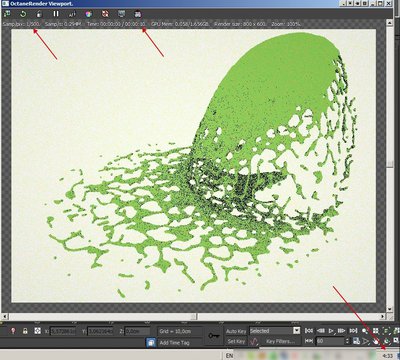Toggle the selection lock padlock
Screen dimensions: 400x360
coord(25,331)
